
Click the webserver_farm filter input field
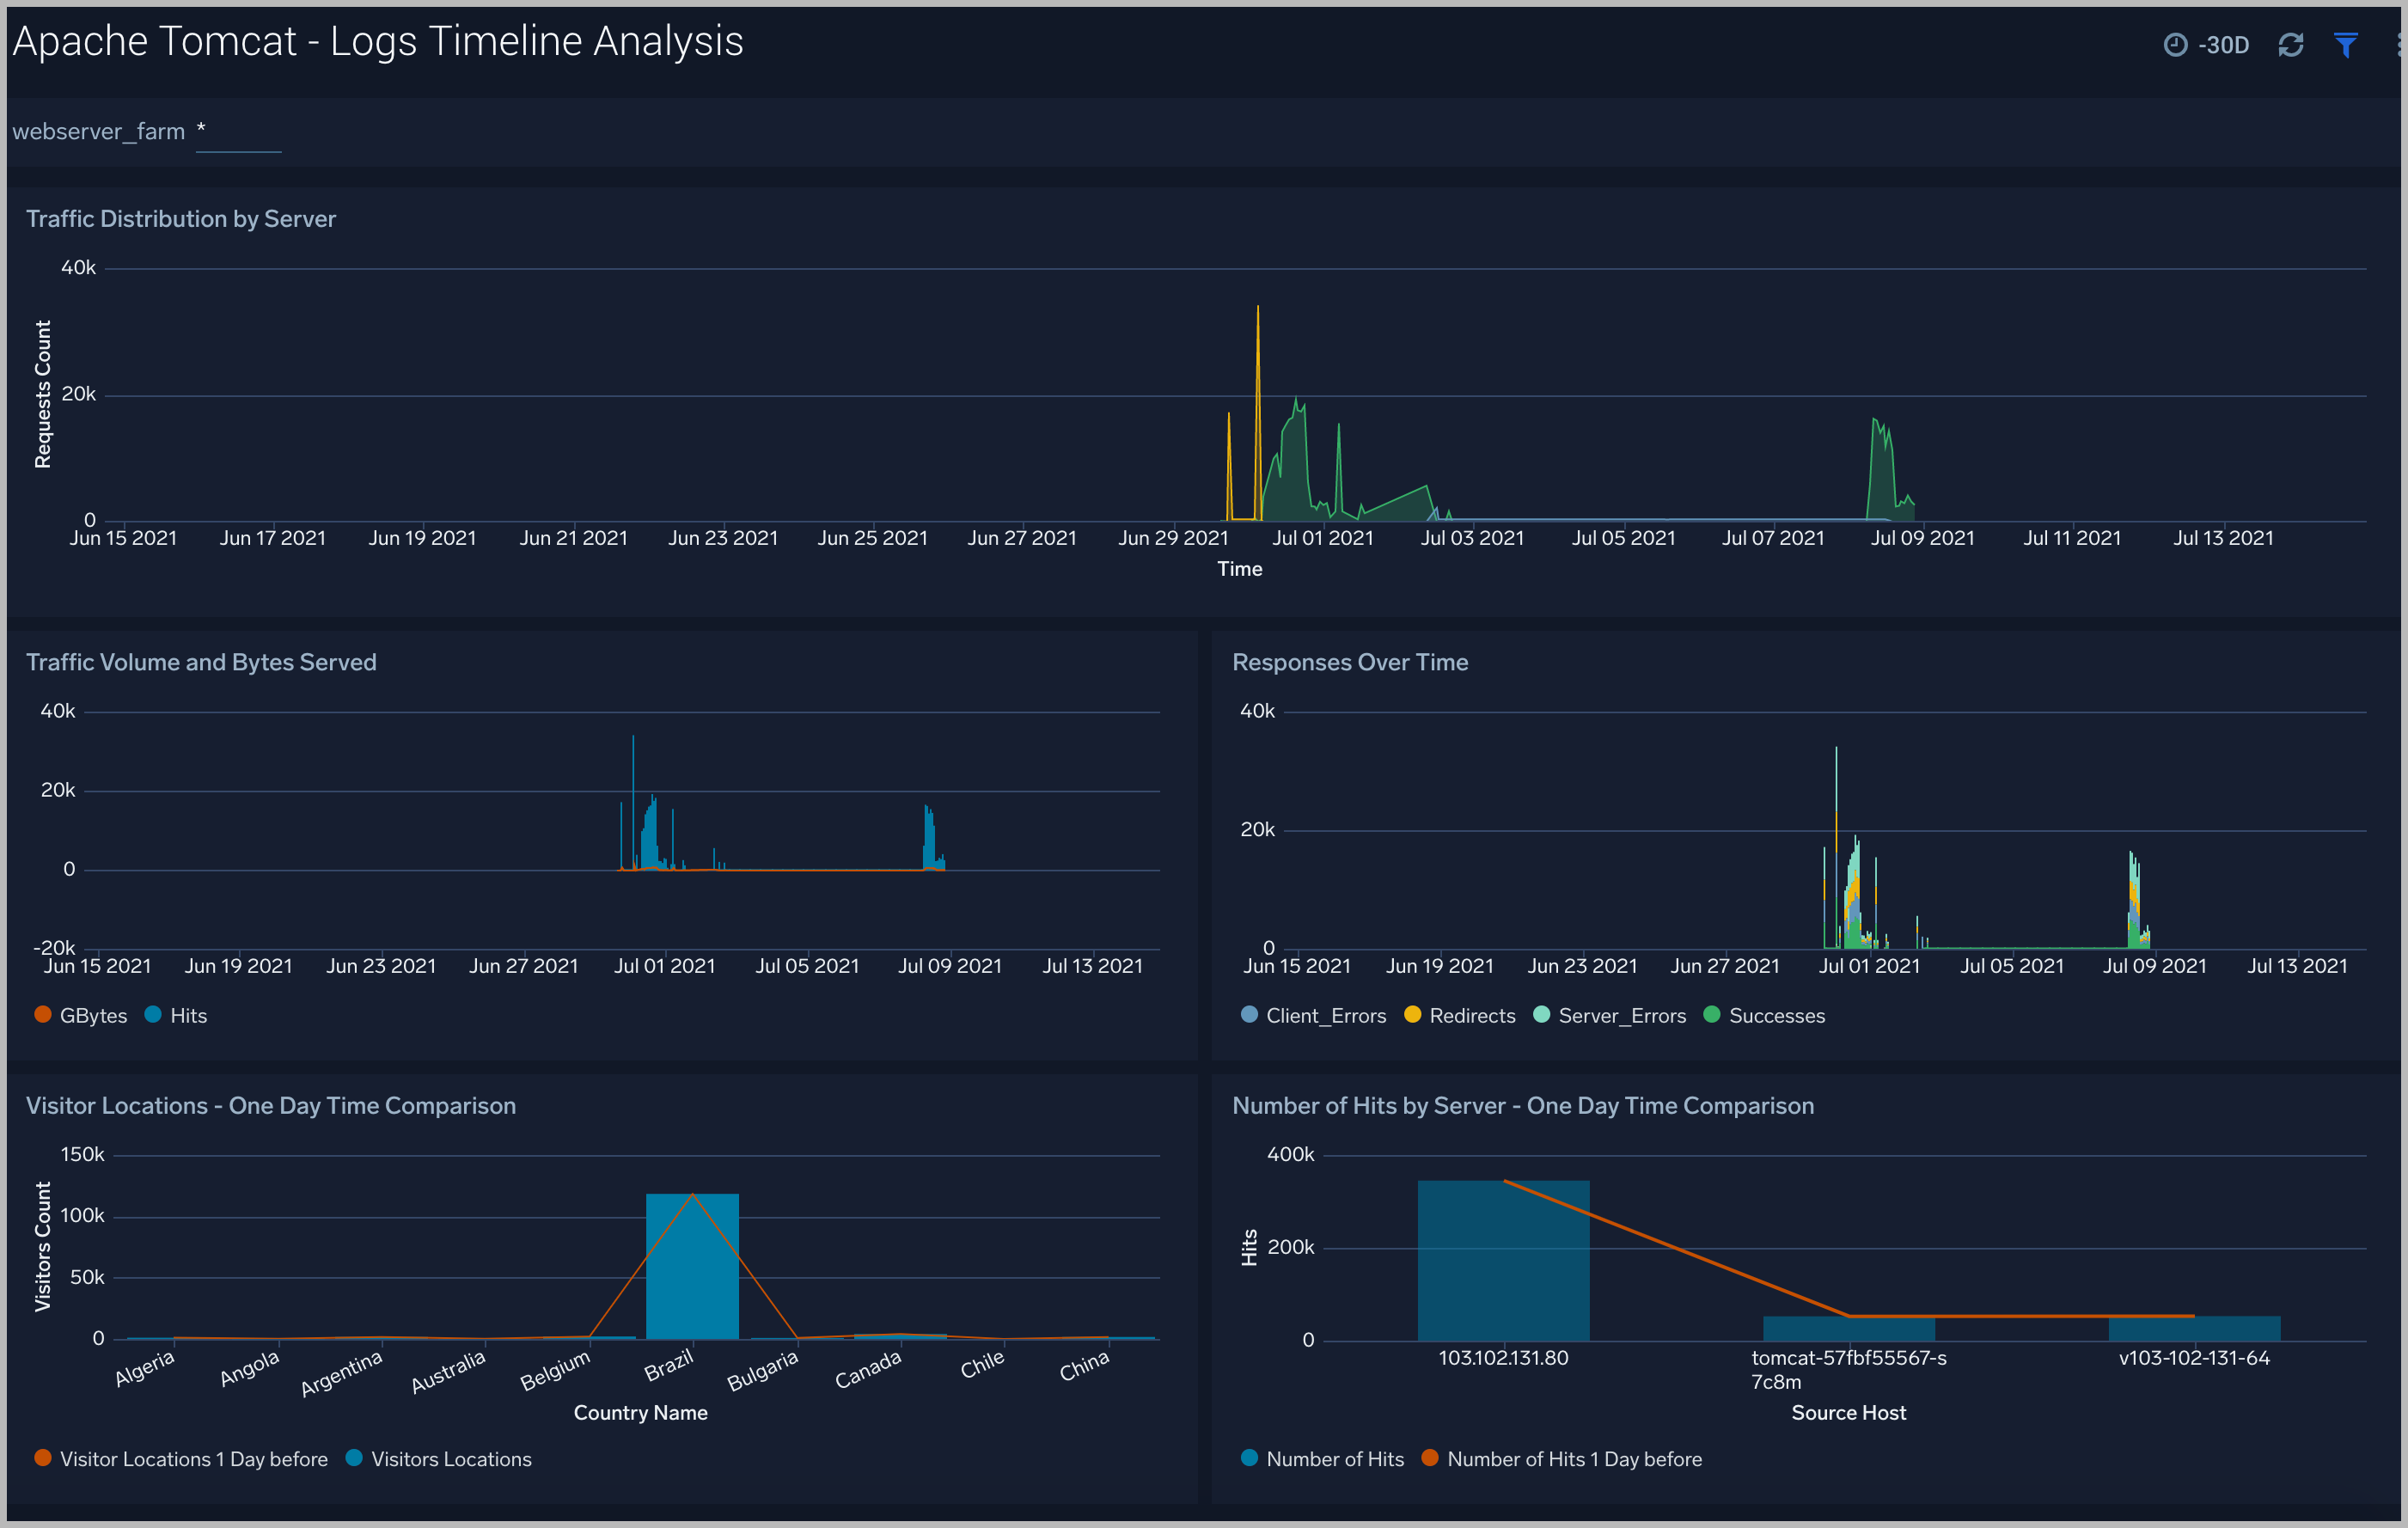pos(238,133)
